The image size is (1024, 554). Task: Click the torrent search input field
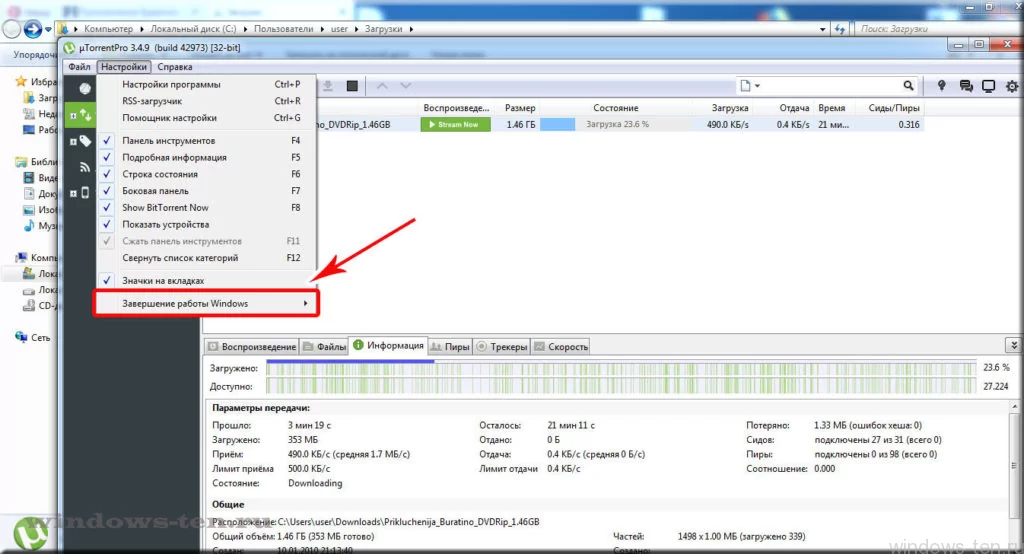[830, 86]
